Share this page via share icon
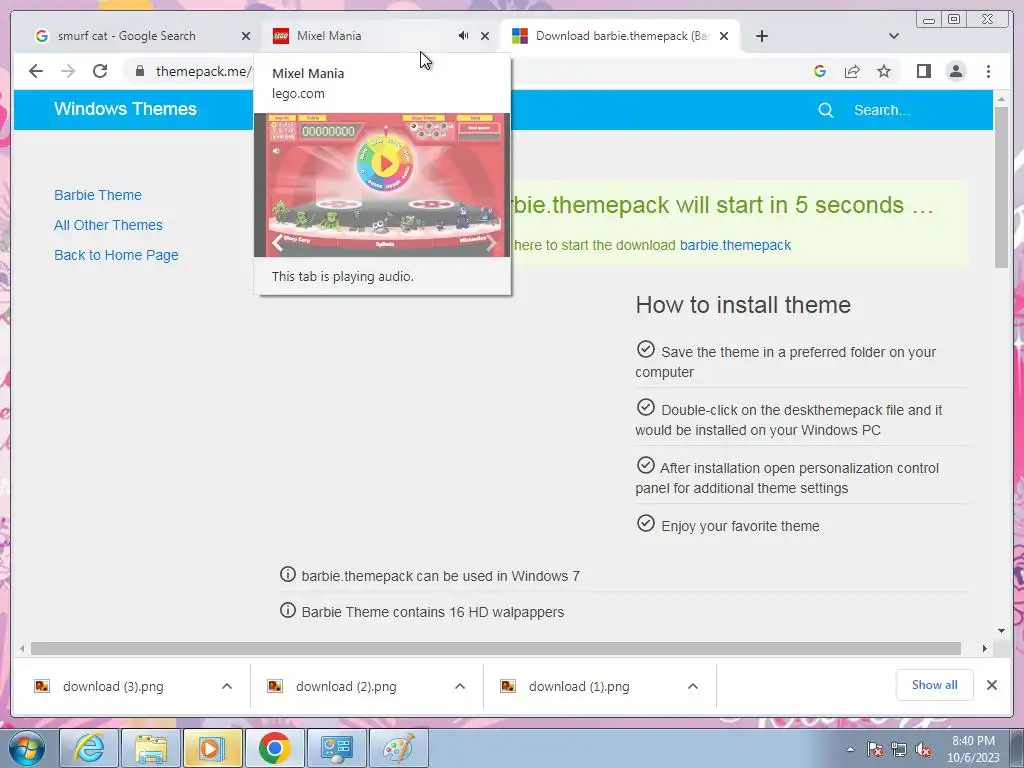Viewport: 1024px width, 768px height. [x=852, y=71]
